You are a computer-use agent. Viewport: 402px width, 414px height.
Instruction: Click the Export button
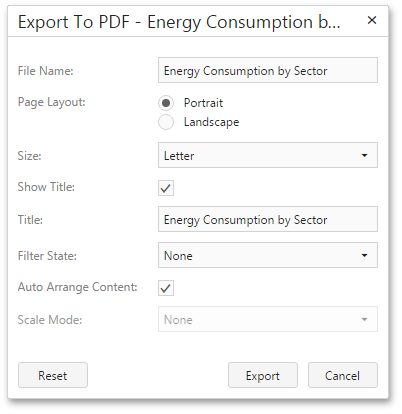(263, 375)
